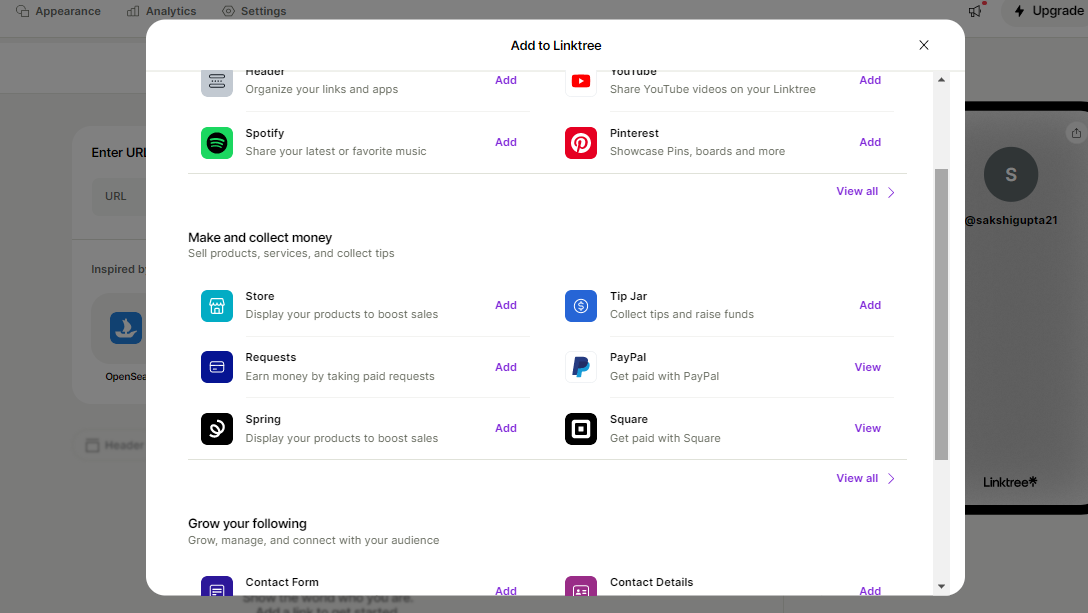Close the Add to Linktree dialog
Viewport: 1088px width, 613px height.
tap(924, 45)
